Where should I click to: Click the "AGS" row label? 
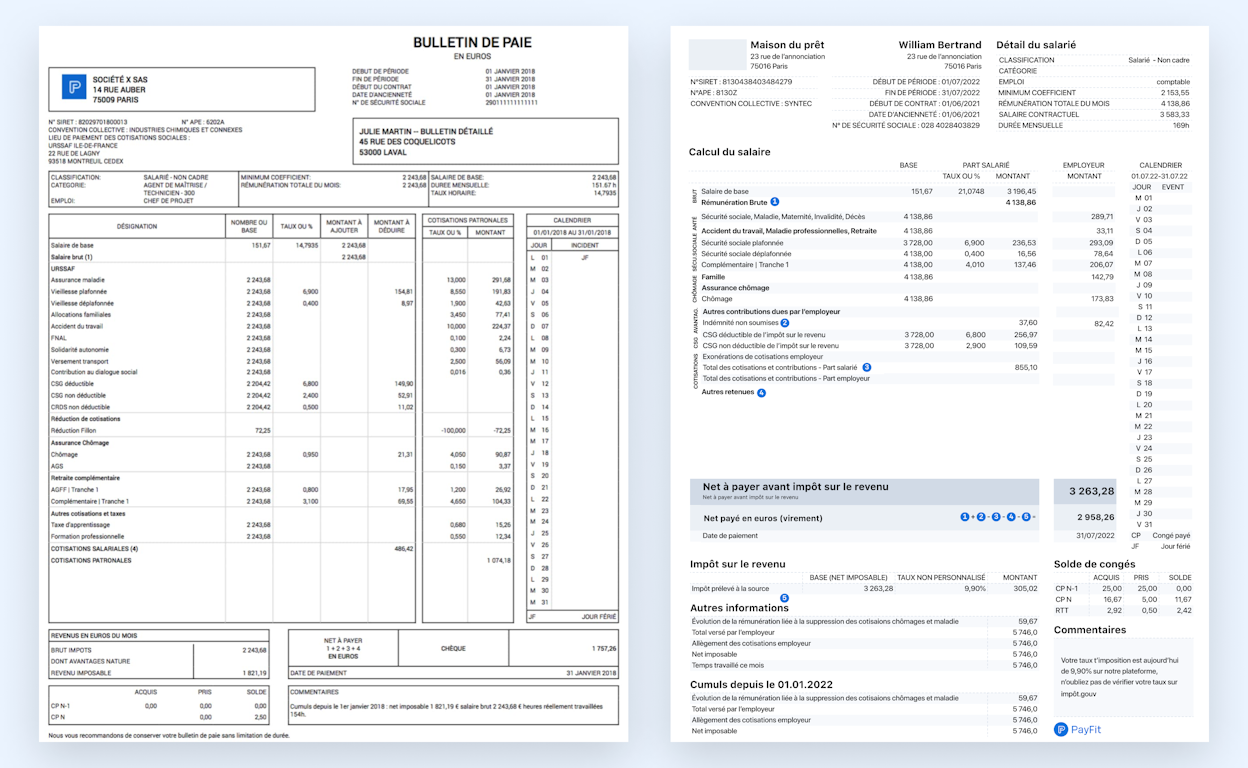(x=56, y=465)
